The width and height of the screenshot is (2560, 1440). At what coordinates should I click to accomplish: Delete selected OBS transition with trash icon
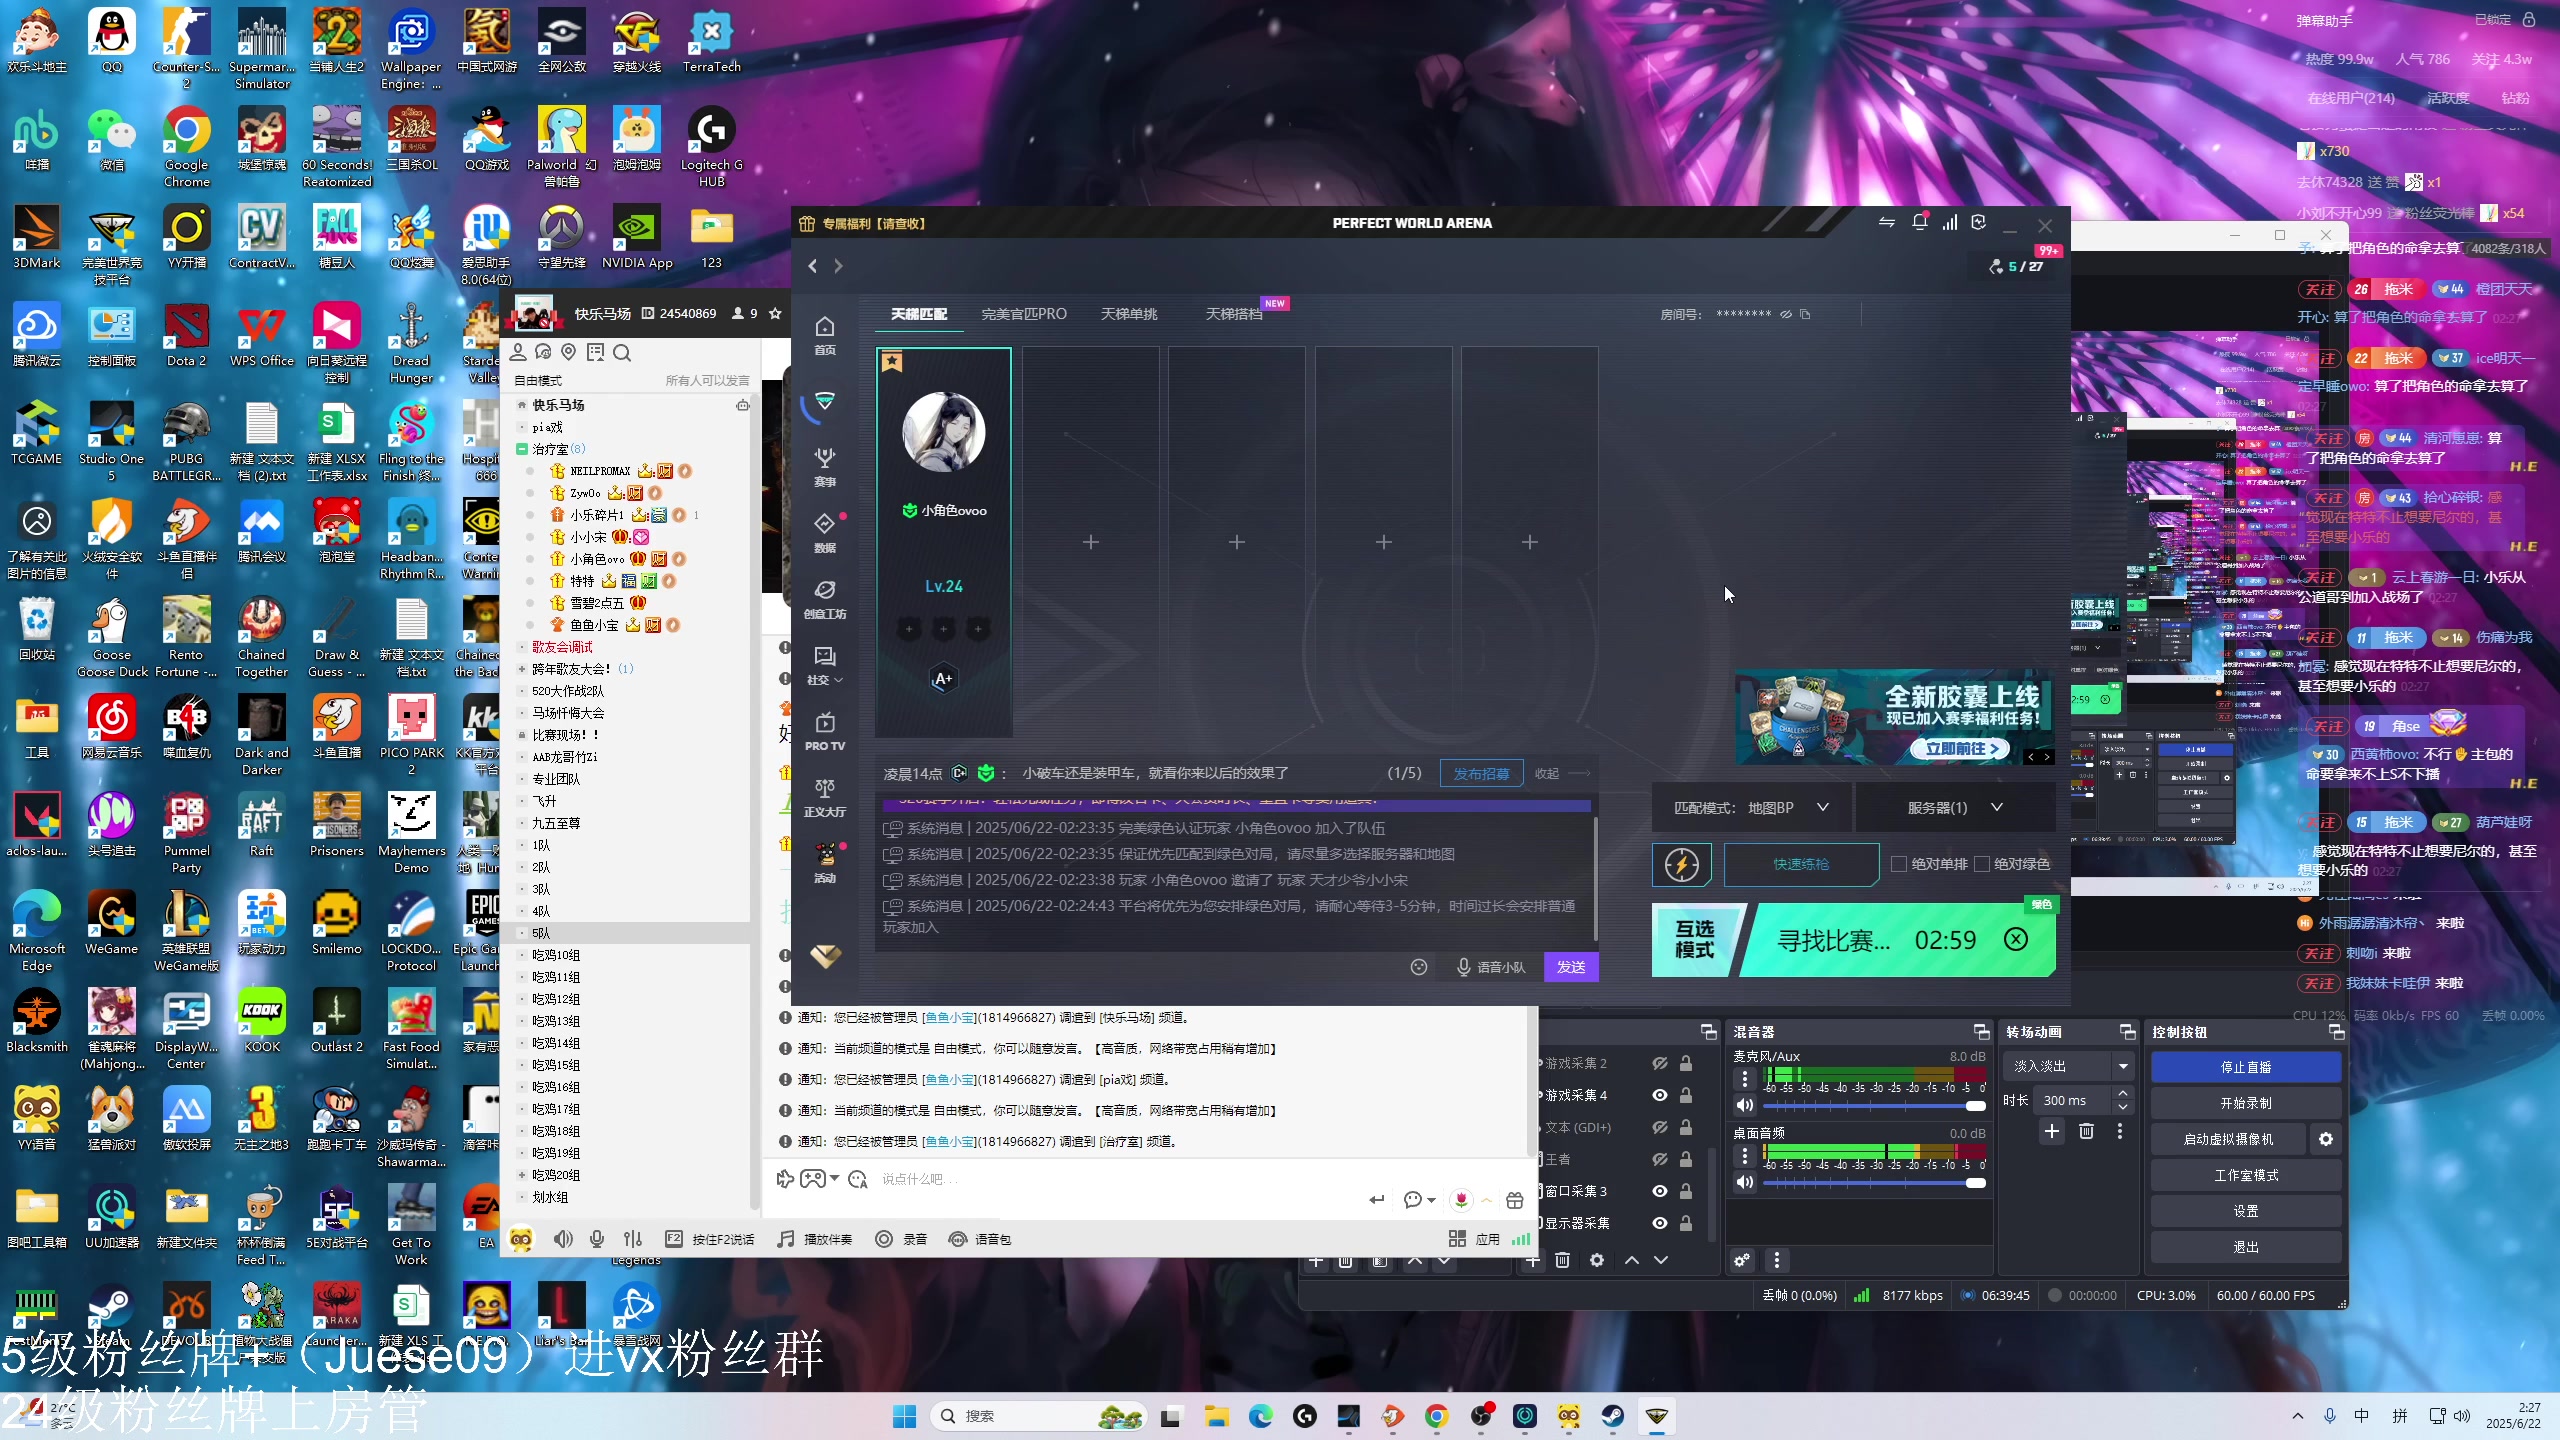(x=2086, y=1131)
